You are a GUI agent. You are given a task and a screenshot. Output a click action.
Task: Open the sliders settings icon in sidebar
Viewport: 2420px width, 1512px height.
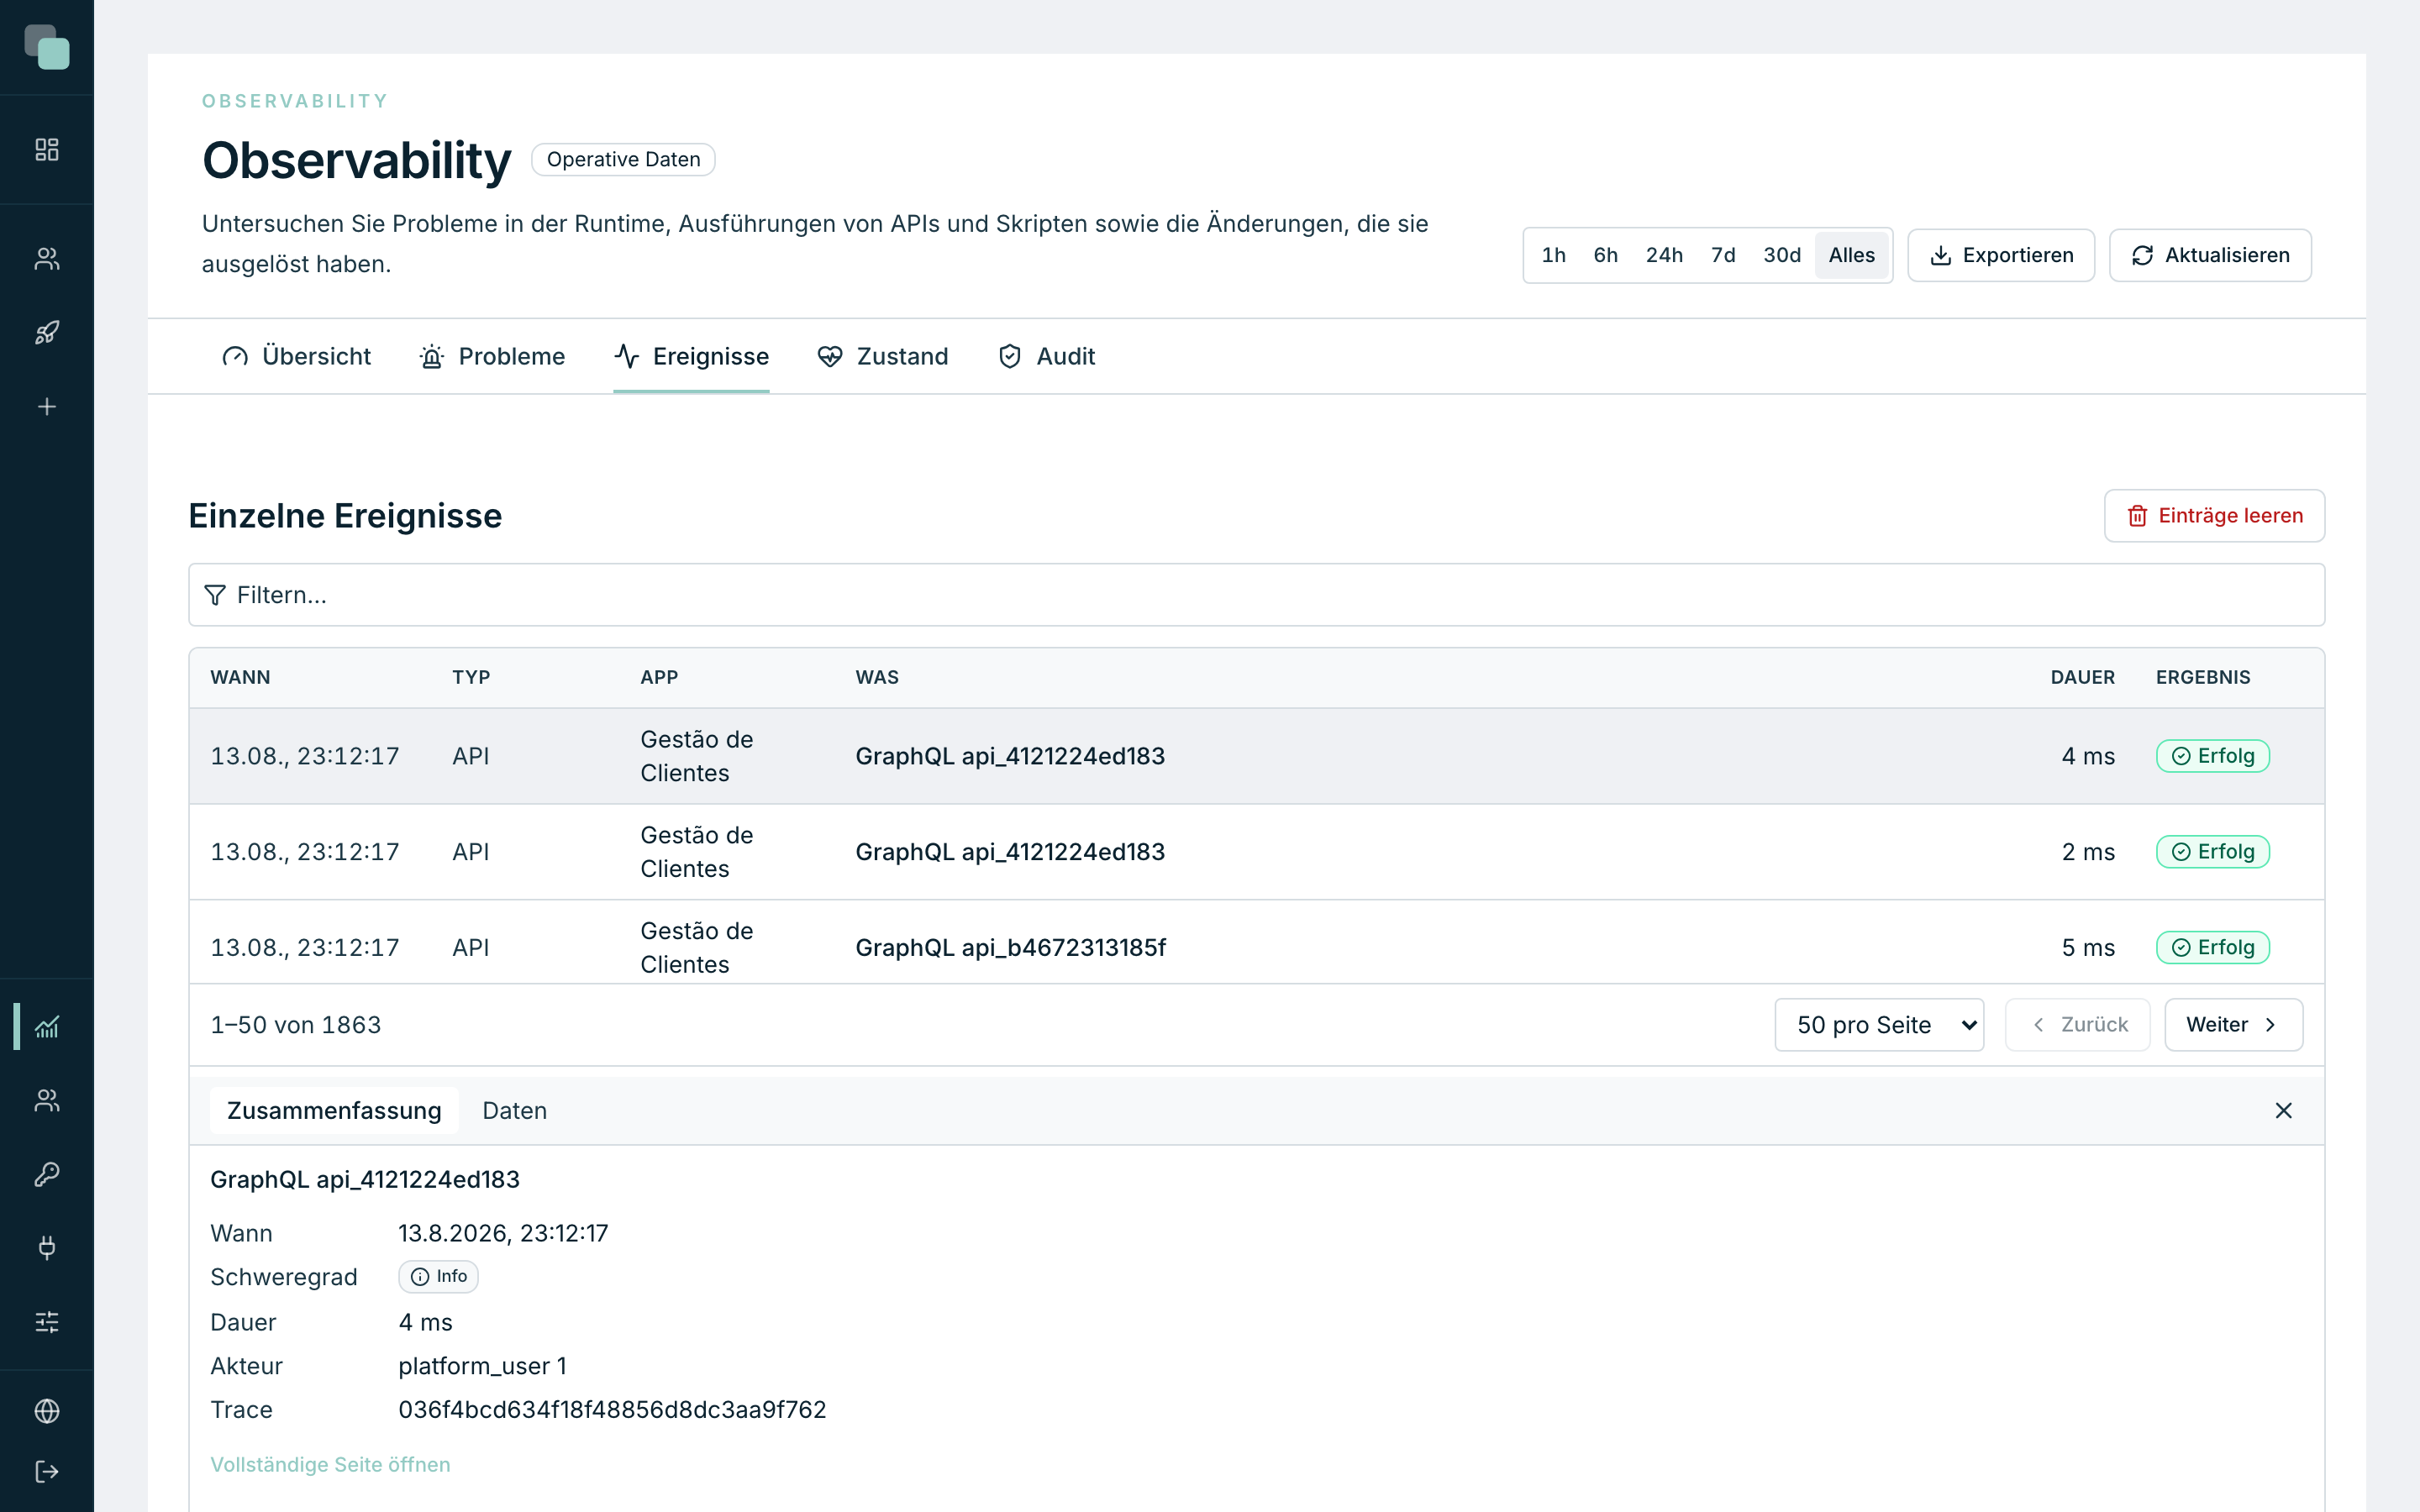click(47, 1322)
